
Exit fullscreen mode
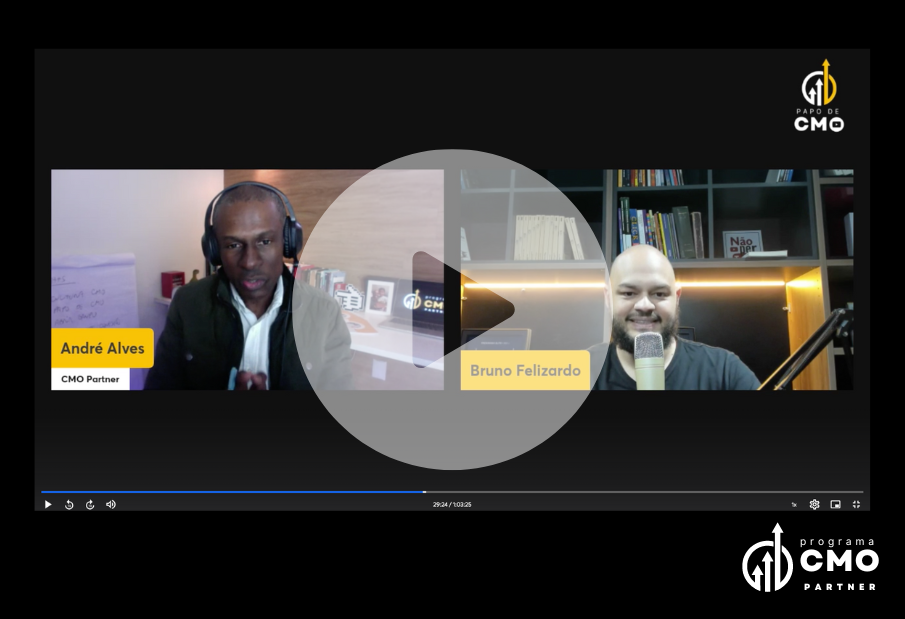pyautogui.click(x=856, y=505)
